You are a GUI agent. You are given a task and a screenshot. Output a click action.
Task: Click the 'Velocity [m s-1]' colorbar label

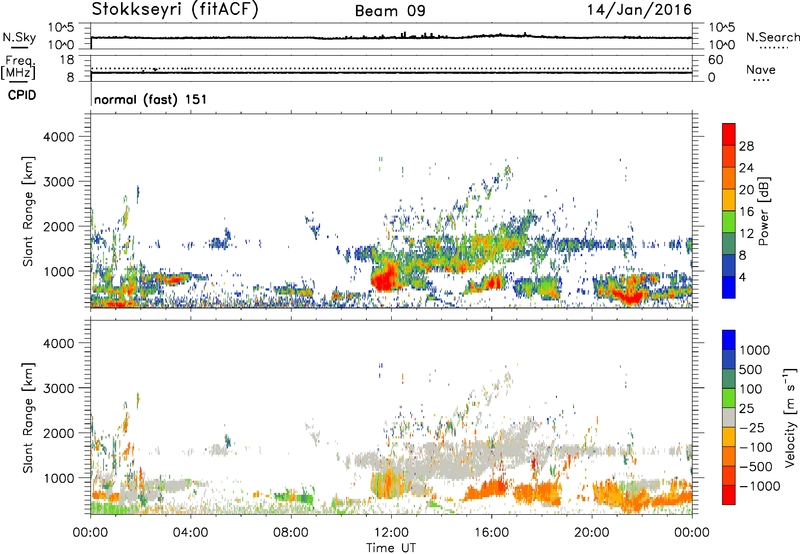click(x=790, y=417)
